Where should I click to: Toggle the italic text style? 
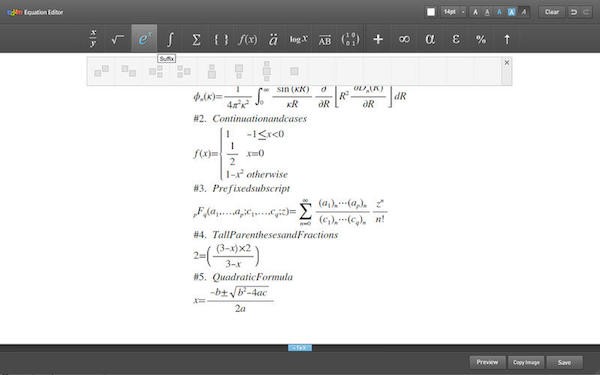[x=524, y=12]
